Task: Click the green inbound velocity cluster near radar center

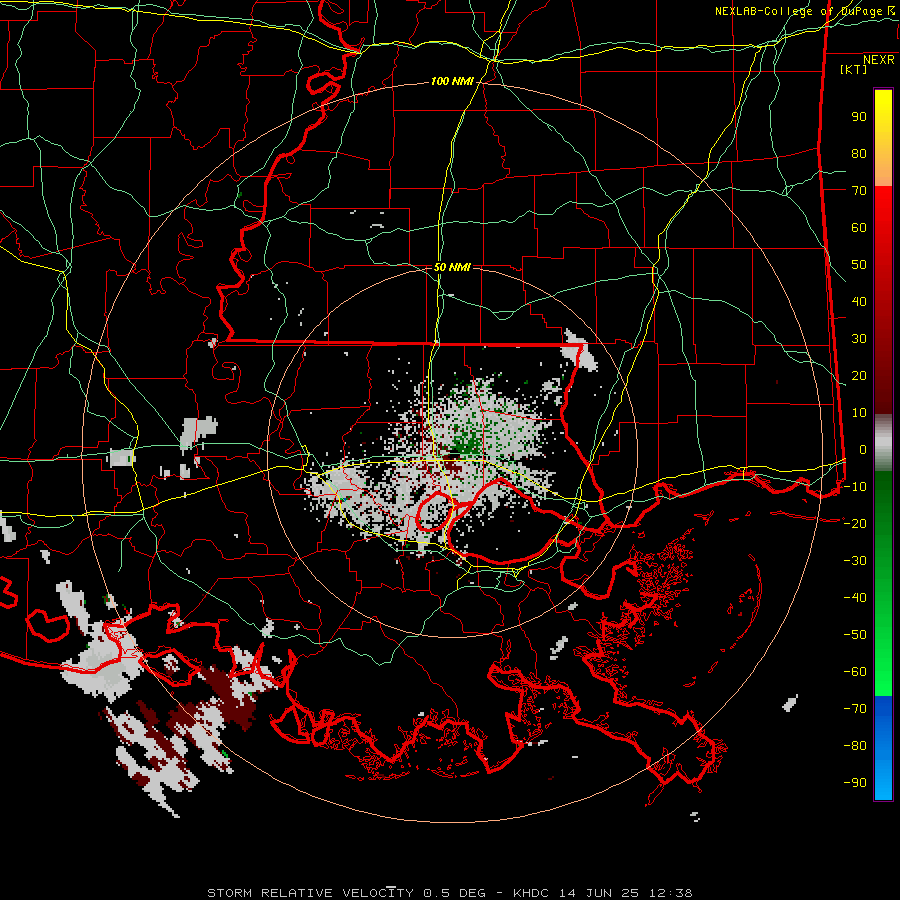Action: (466, 443)
